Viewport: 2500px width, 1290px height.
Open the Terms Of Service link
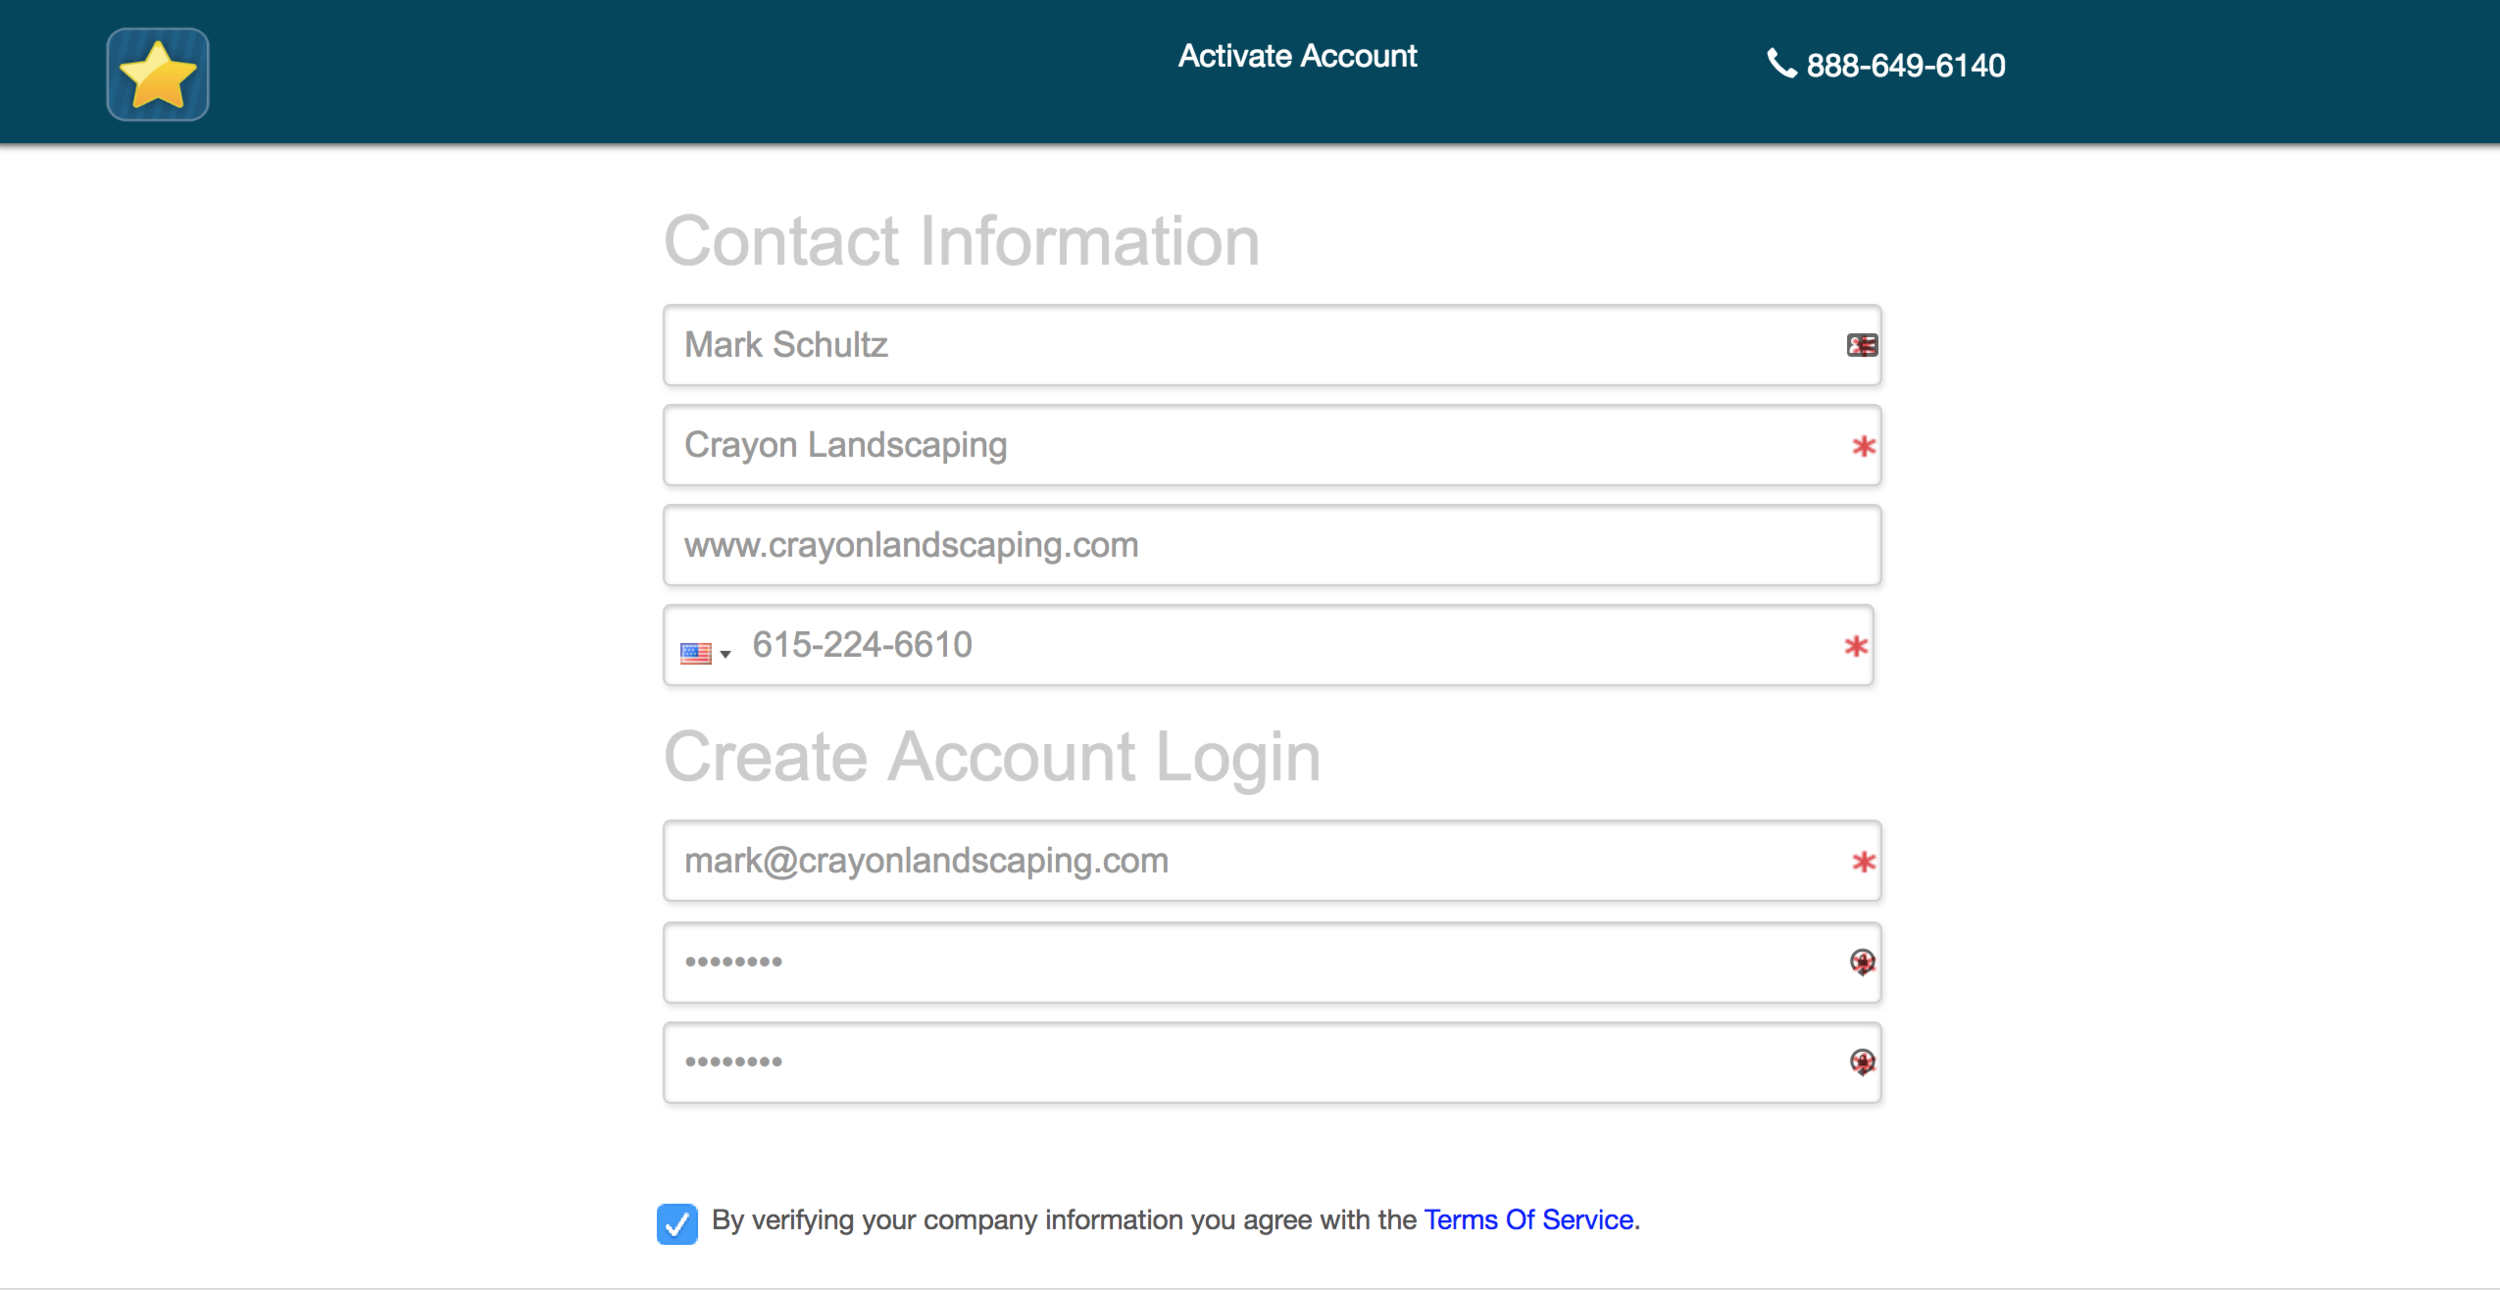click(x=1529, y=1220)
